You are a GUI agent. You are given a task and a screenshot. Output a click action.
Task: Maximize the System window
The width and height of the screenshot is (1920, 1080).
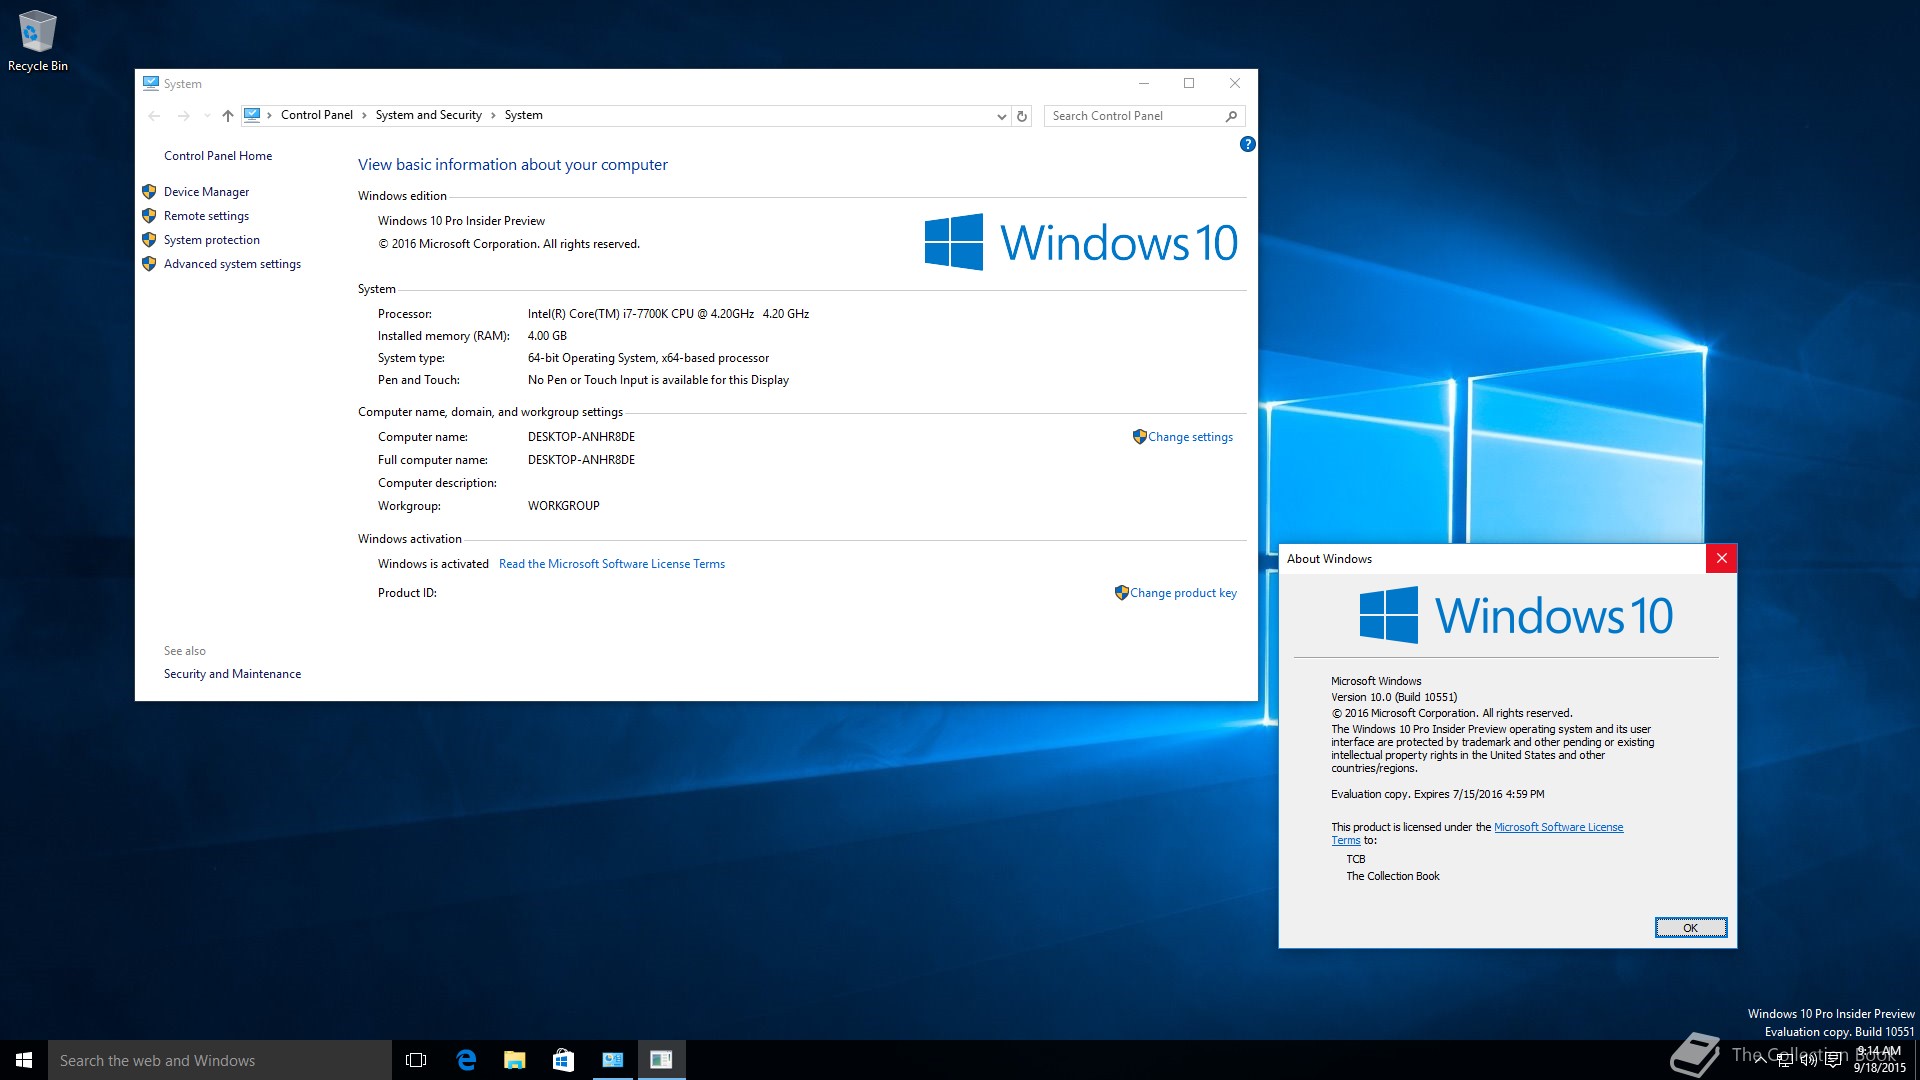pyautogui.click(x=1189, y=83)
